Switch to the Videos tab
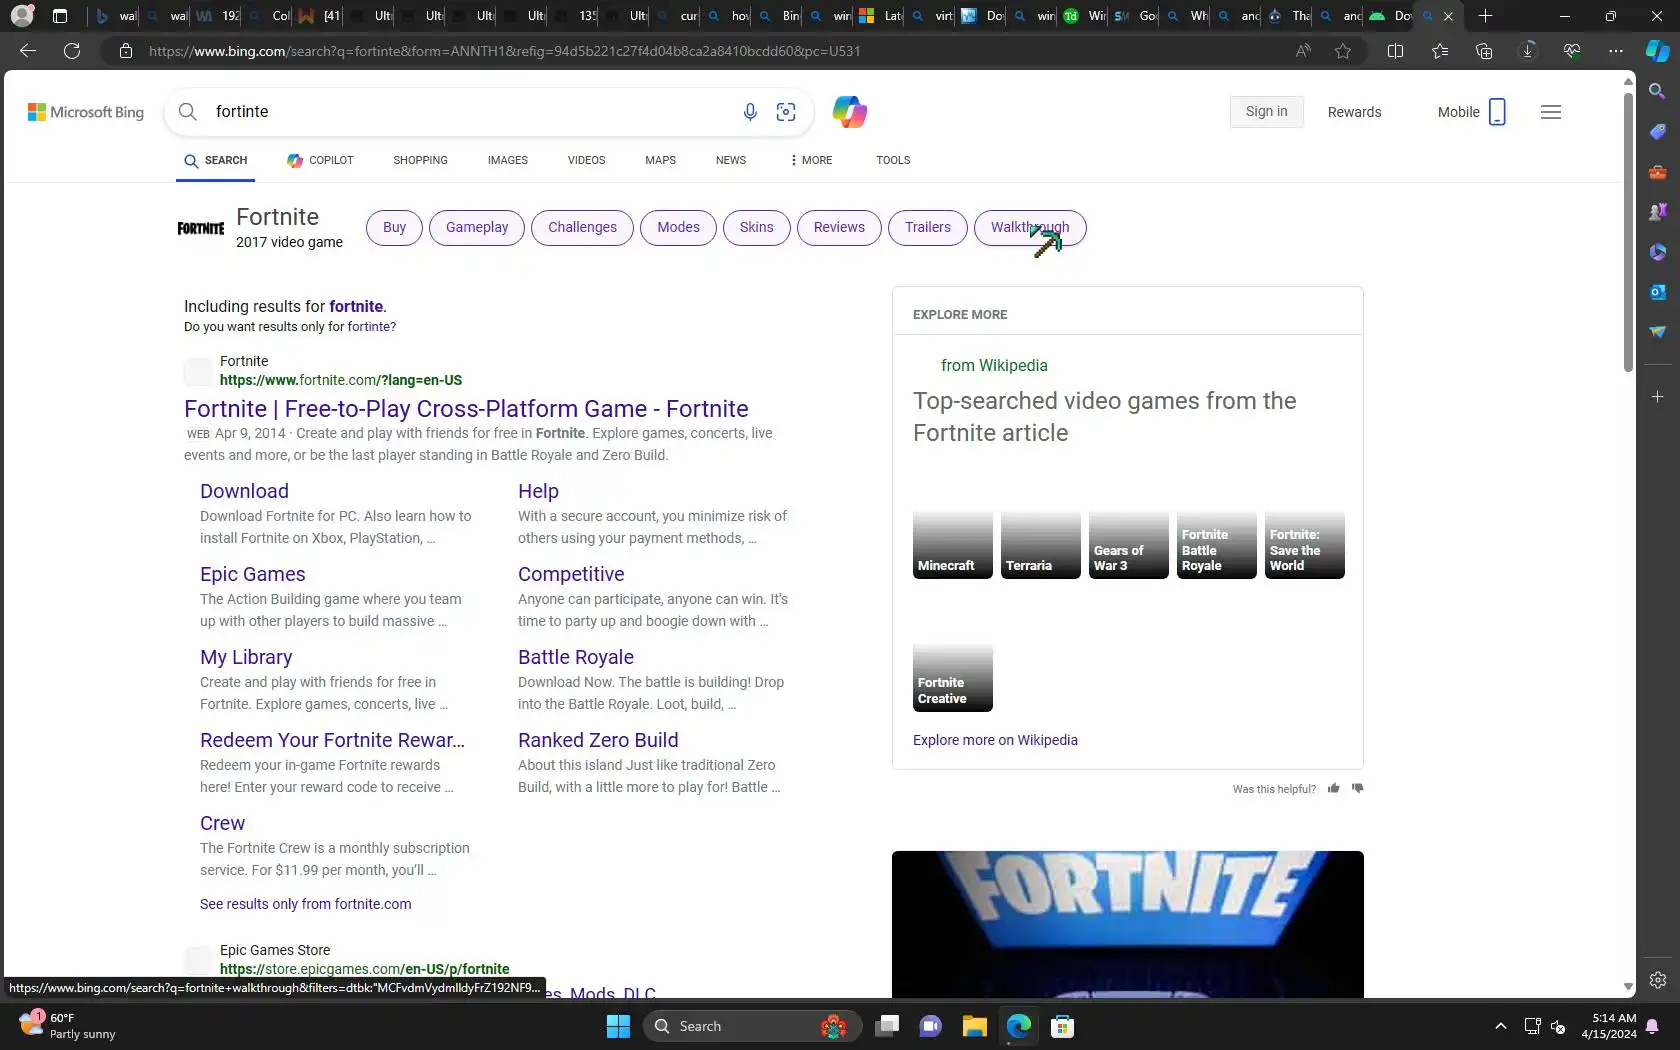 click(x=586, y=160)
